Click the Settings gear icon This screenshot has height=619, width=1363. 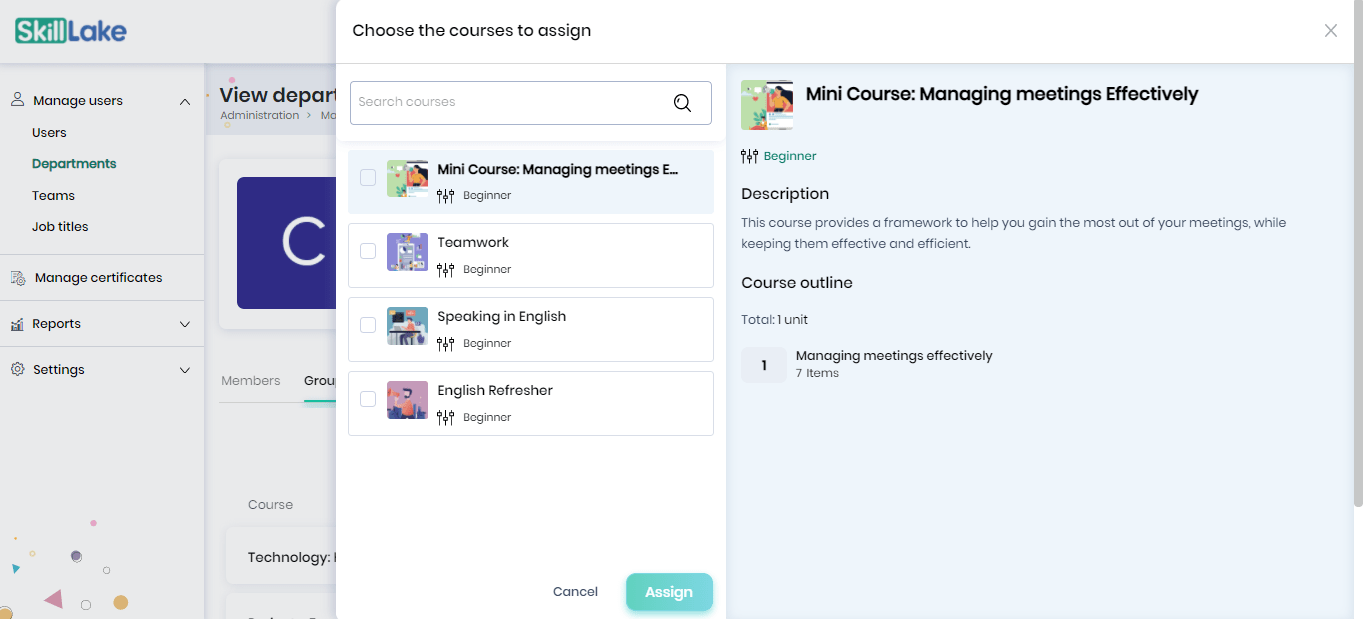coord(17,369)
